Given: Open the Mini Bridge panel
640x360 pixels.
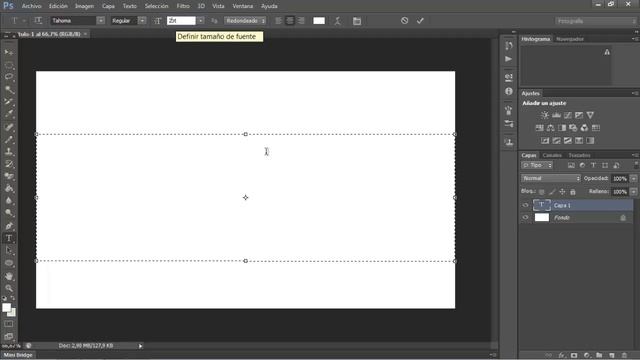Looking at the screenshot, I should (x=18, y=355).
